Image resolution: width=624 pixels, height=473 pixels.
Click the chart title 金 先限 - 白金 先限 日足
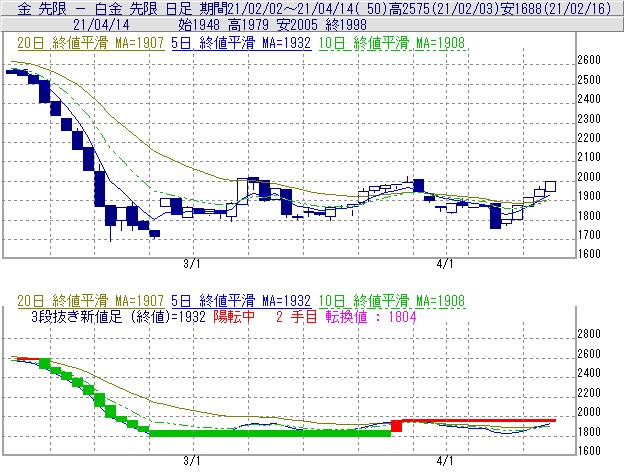(x=105, y=8)
